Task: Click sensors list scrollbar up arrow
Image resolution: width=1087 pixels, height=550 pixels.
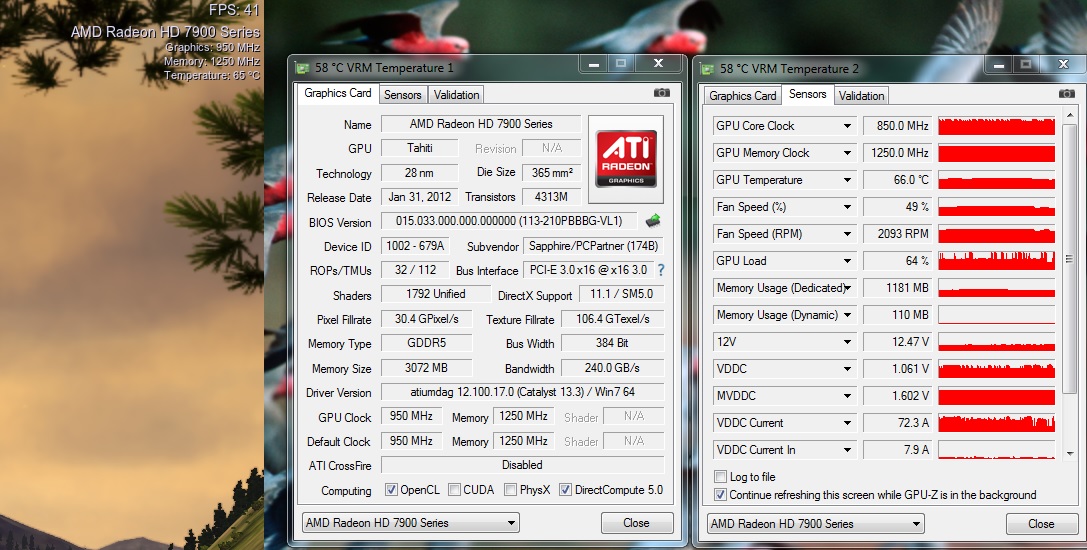Action: click(x=1069, y=114)
